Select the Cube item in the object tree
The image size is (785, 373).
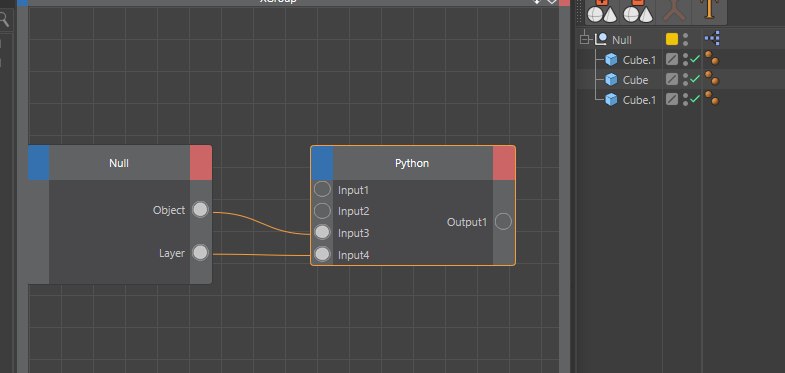(635, 80)
